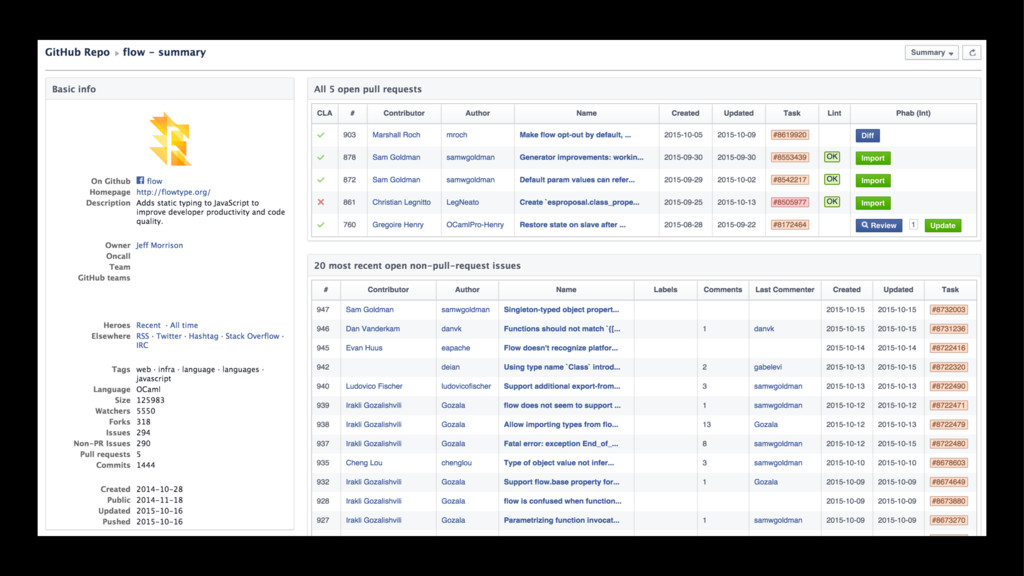
Task: Click the Facebook icon next to flow
Action: [140, 180]
